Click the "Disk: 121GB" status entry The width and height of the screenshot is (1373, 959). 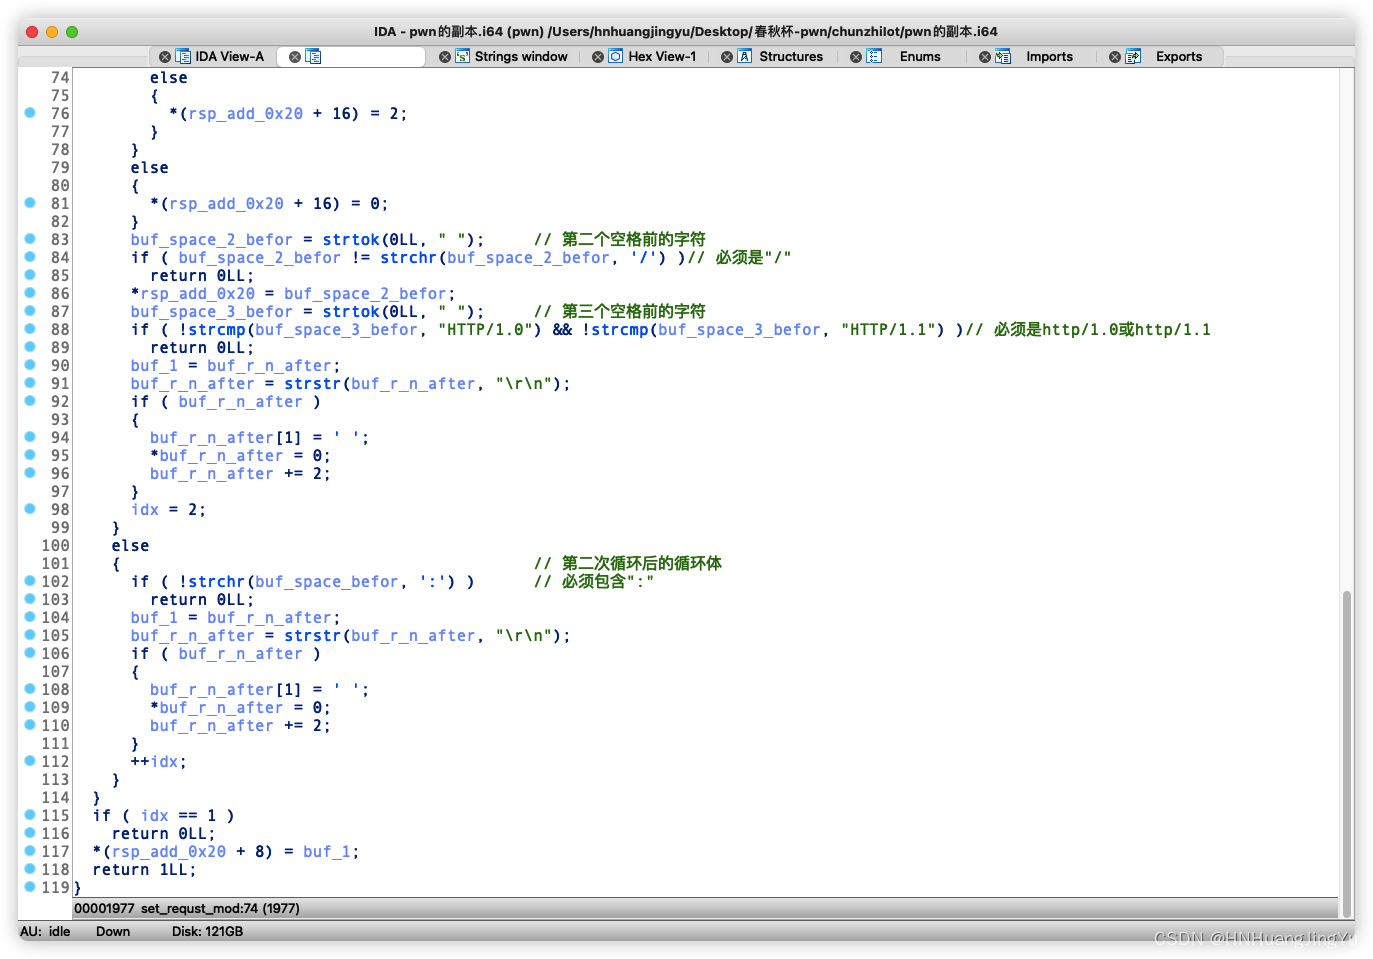[207, 931]
